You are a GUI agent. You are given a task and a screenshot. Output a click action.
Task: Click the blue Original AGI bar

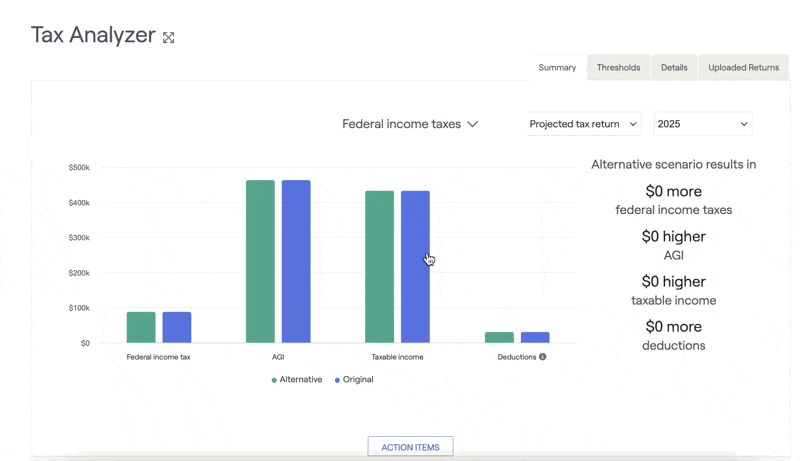(296, 261)
